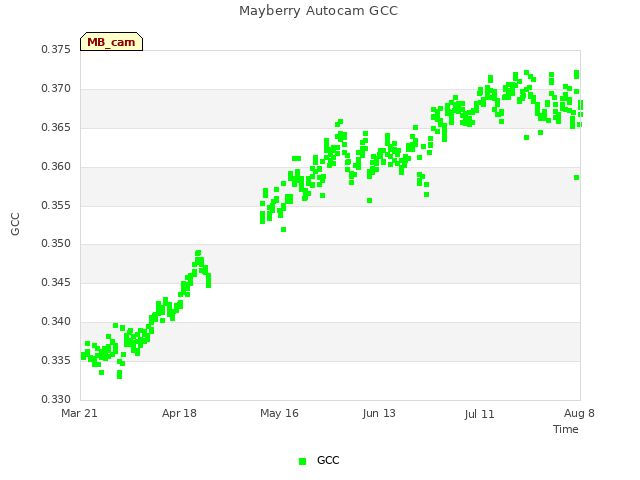The image size is (640, 480).
Task: Click the 0.345 y-axis label
Action: (56, 282)
